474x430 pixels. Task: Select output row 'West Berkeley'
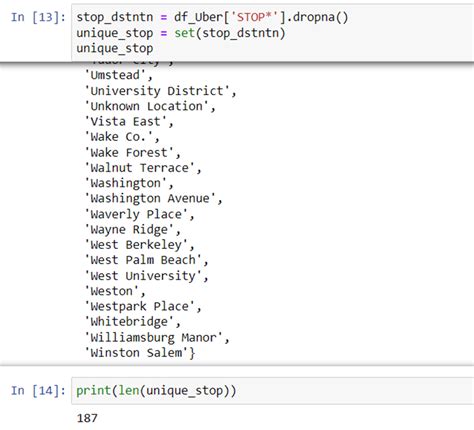pyautogui.click(x=139, y=245)
